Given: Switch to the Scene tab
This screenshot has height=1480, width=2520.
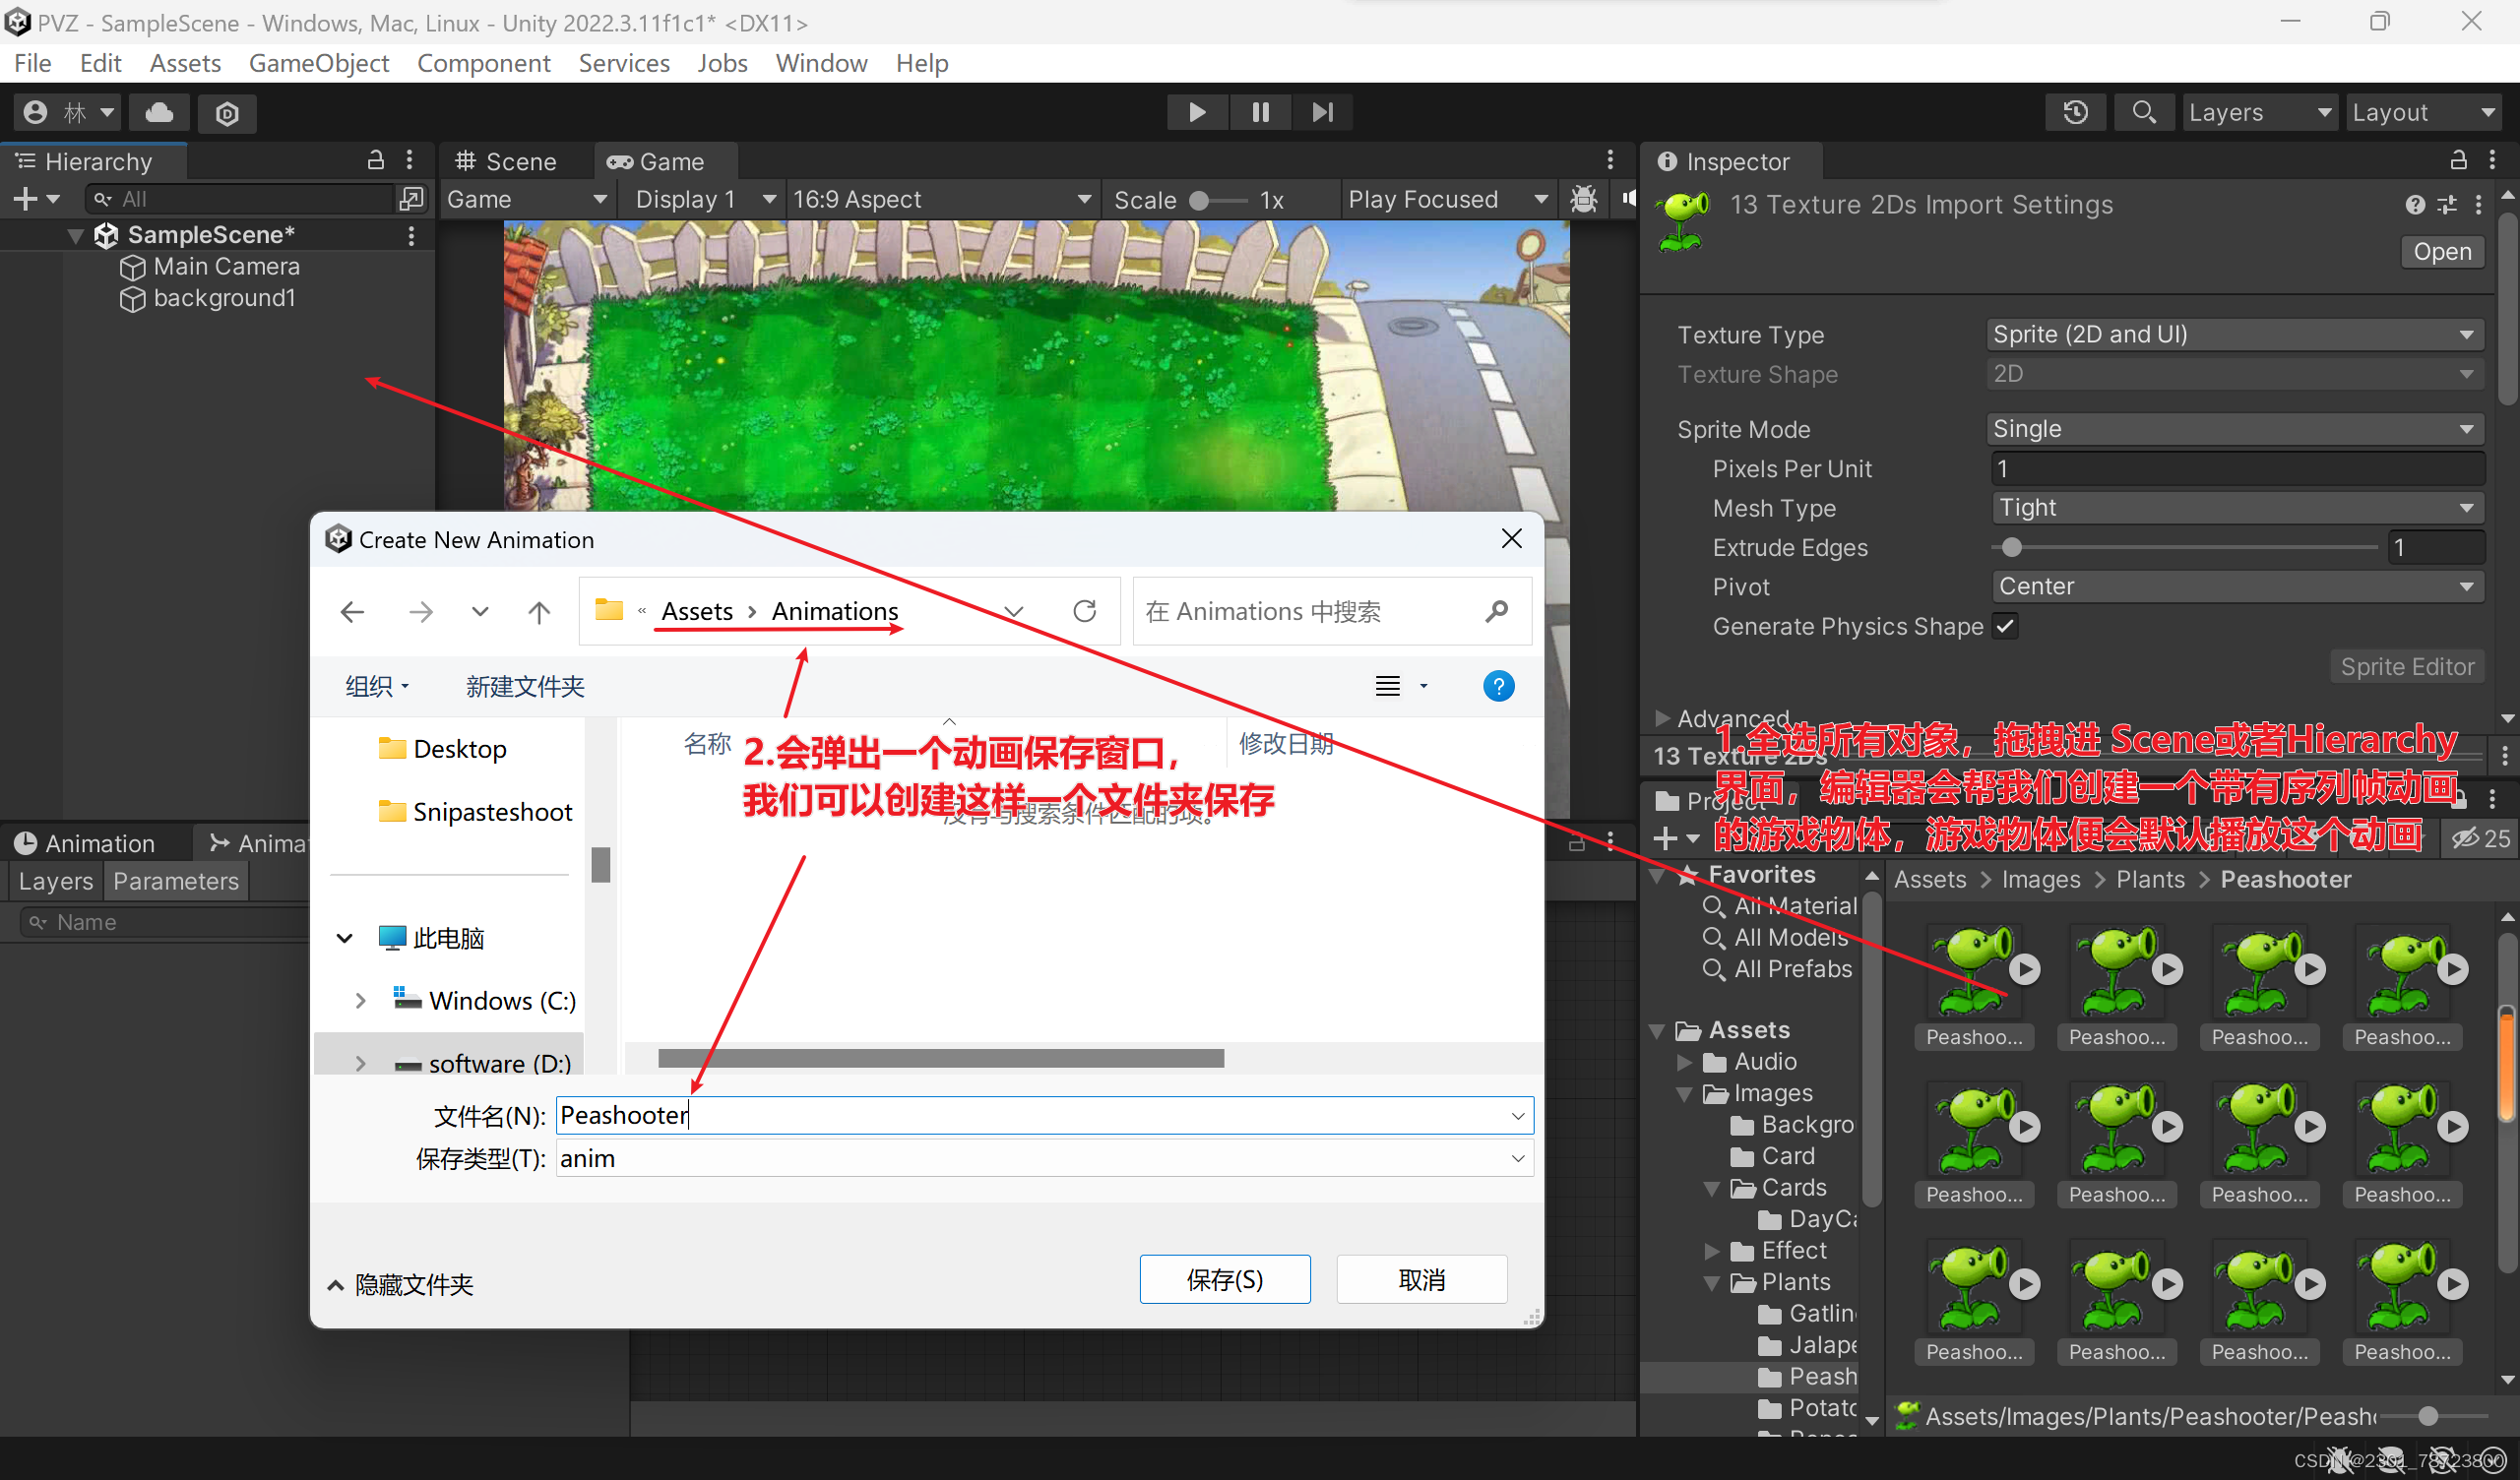Looking at the screenshot, I should pos(506,161).
